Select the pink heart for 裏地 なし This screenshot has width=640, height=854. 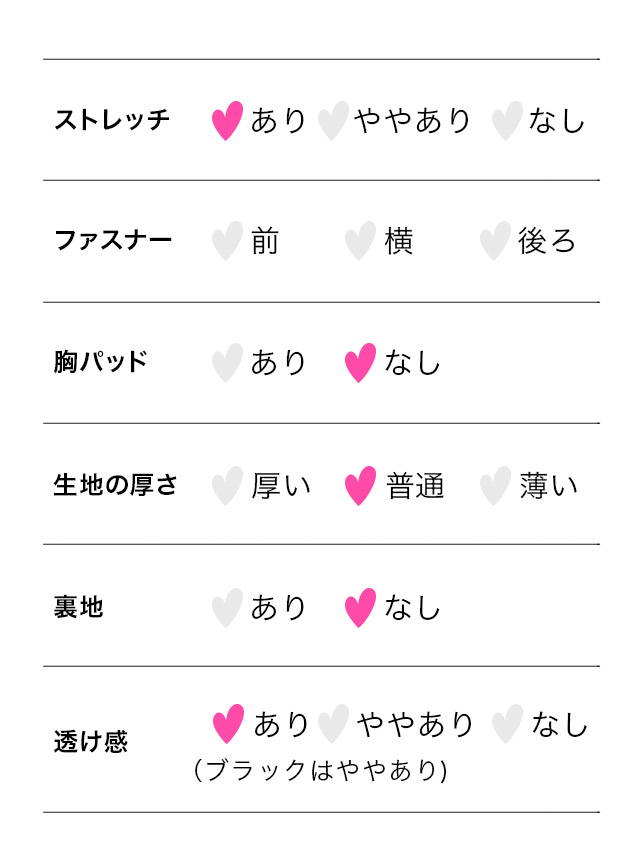pos(360,608)
